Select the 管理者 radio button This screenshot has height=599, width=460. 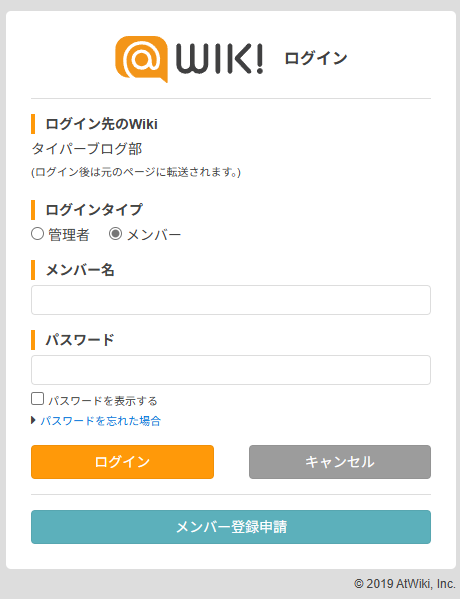[37, 234]
